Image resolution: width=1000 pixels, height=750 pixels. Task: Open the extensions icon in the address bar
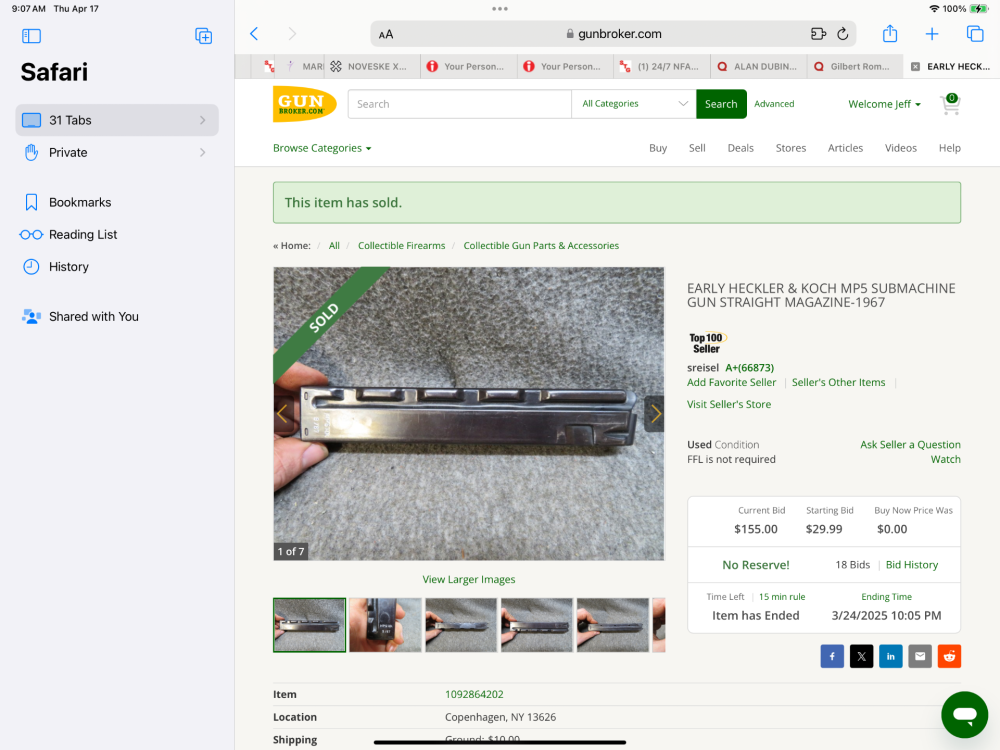tap(818, 34)
